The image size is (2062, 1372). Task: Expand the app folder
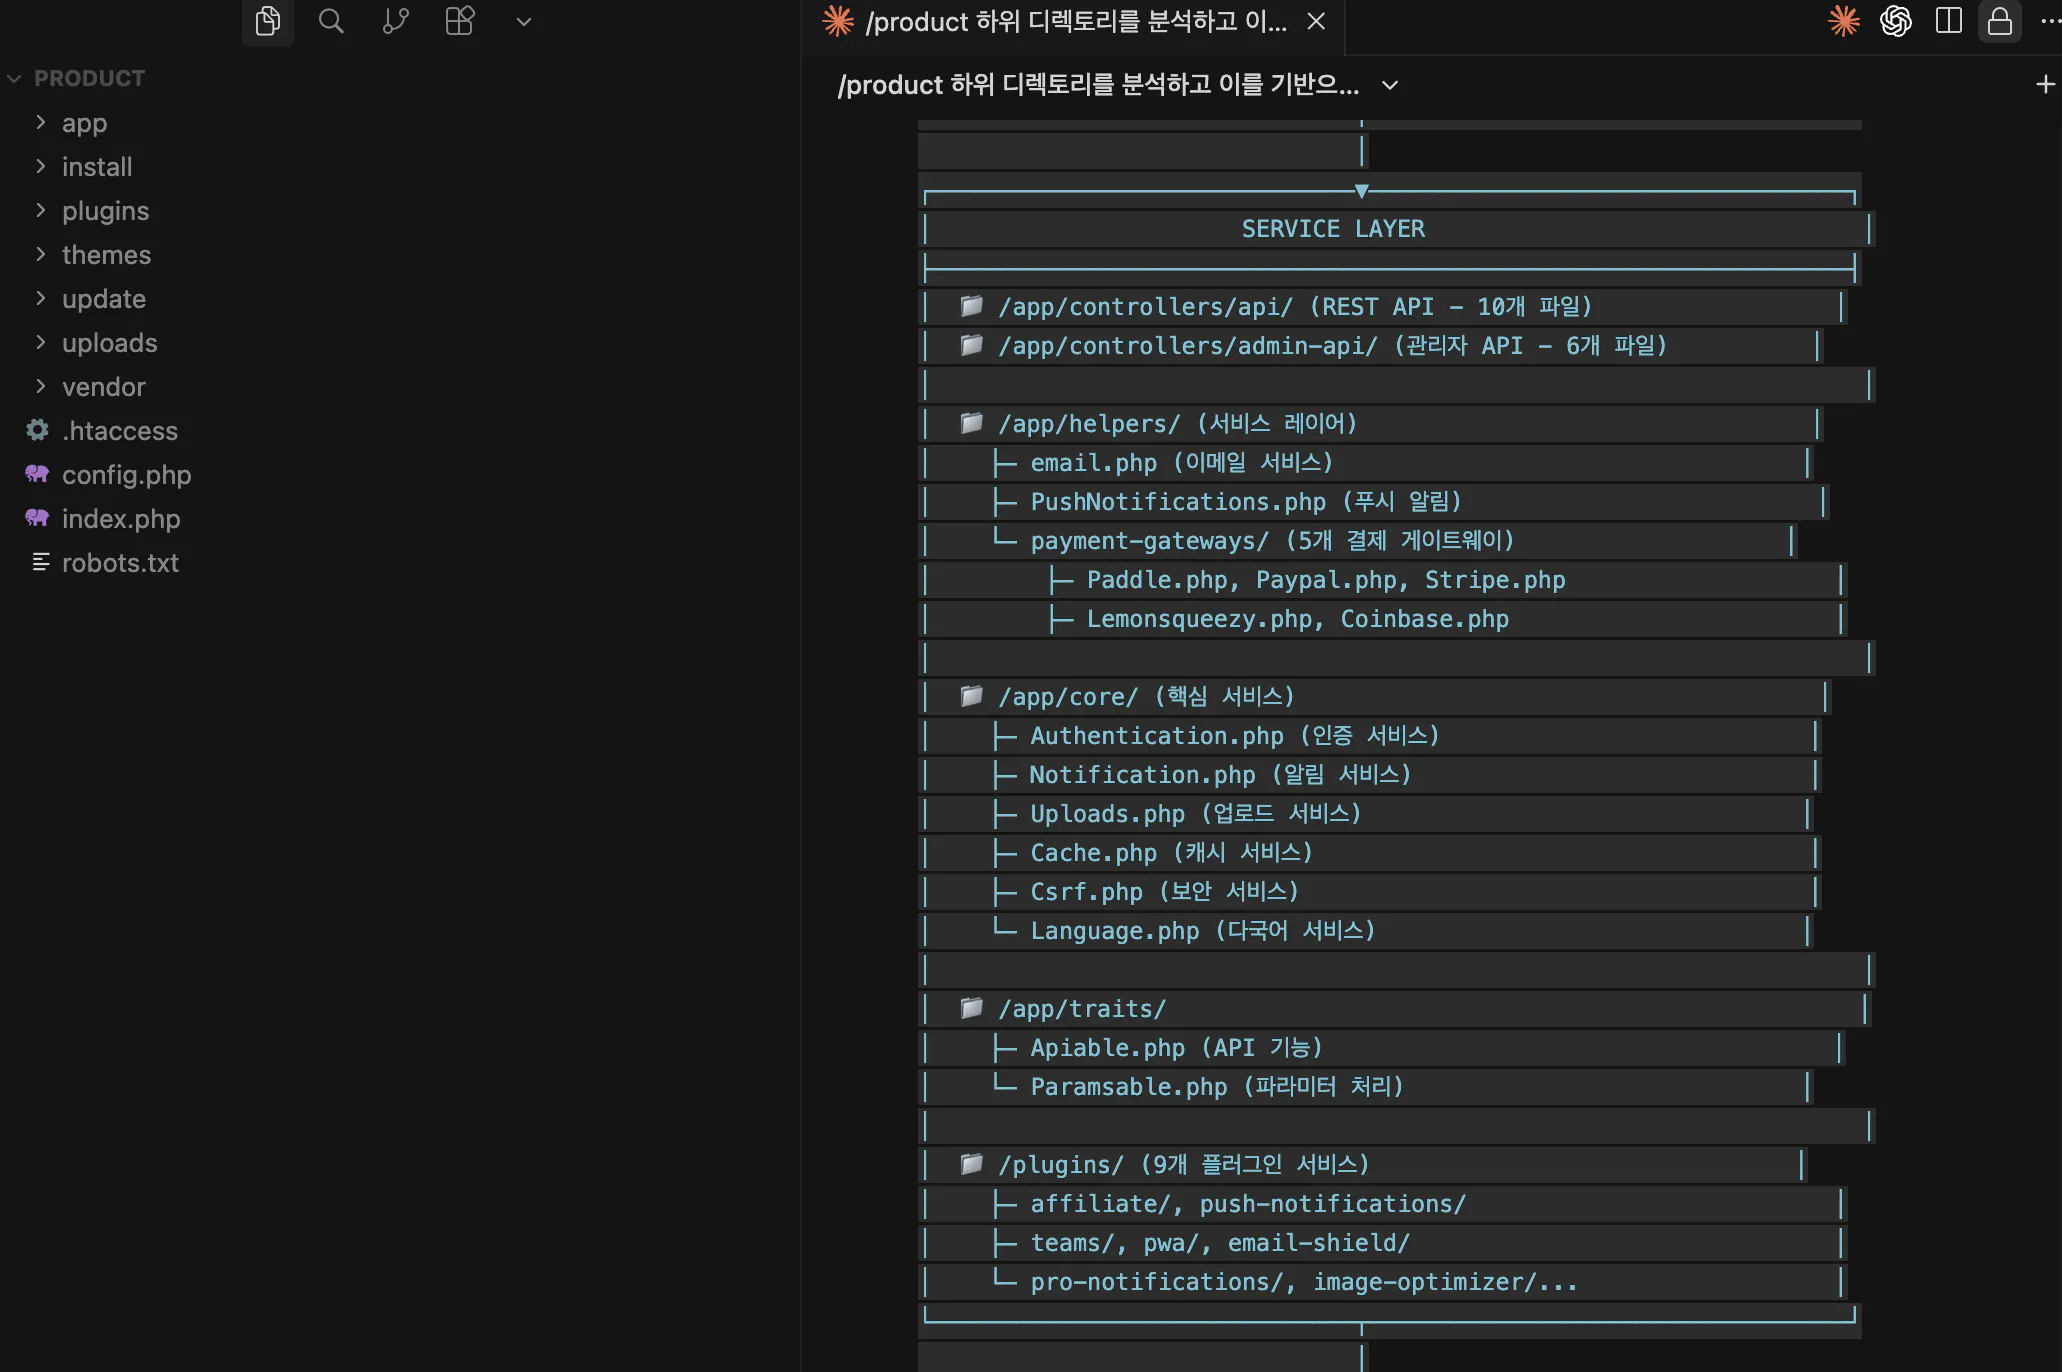pyautogui.click(x=84, y=123)
